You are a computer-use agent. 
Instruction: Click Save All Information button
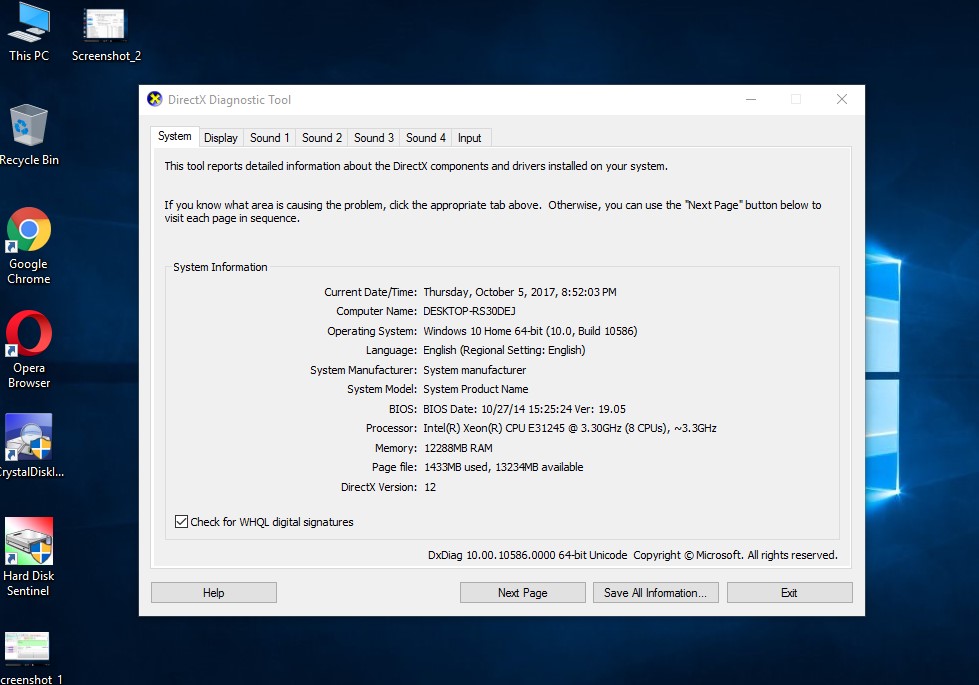(655, 593)
